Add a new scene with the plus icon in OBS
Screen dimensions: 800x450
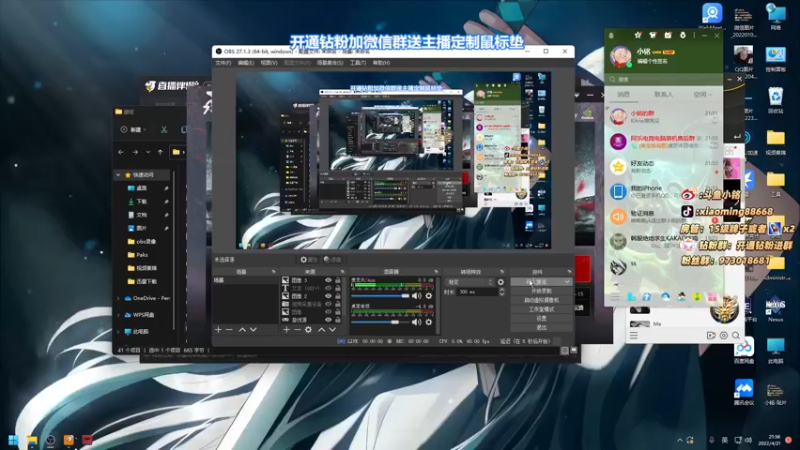click(x=218, y=330)
